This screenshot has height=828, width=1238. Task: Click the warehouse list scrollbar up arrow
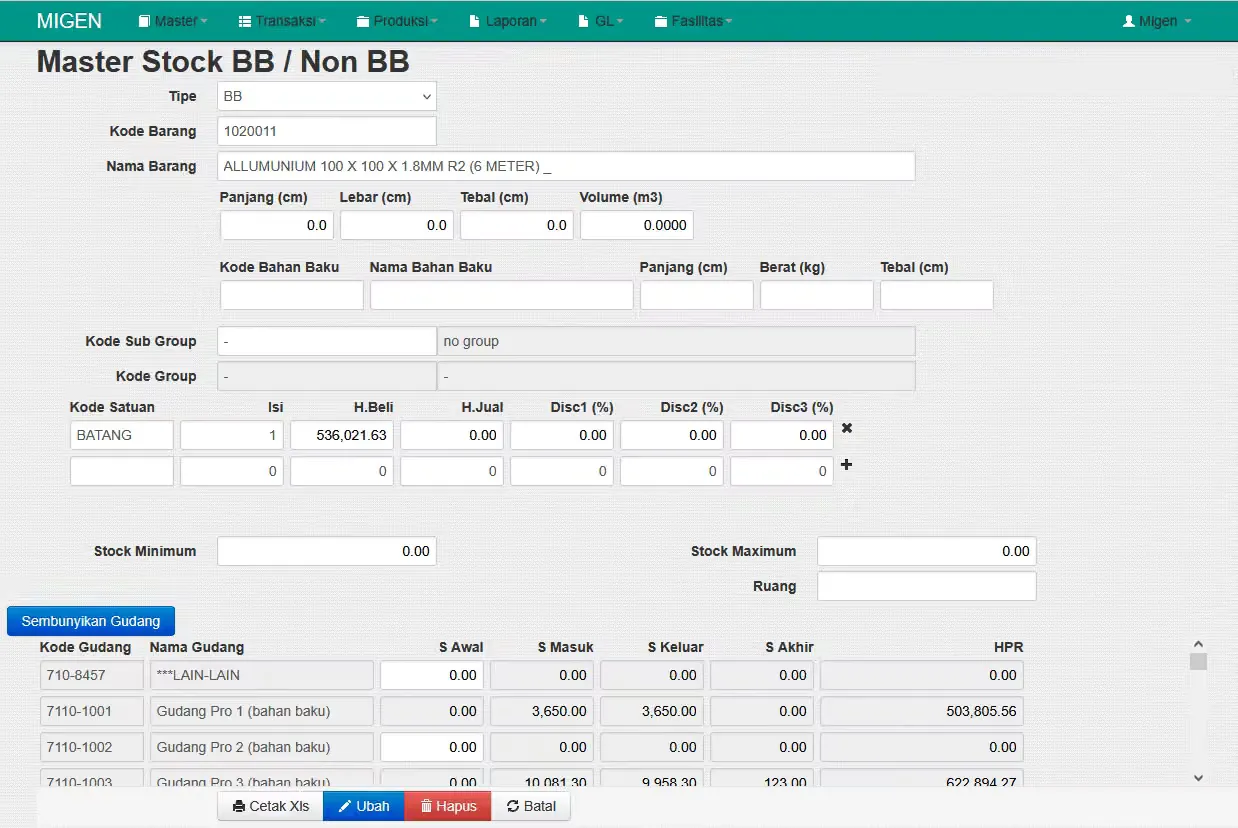[x=1198, y=645]
